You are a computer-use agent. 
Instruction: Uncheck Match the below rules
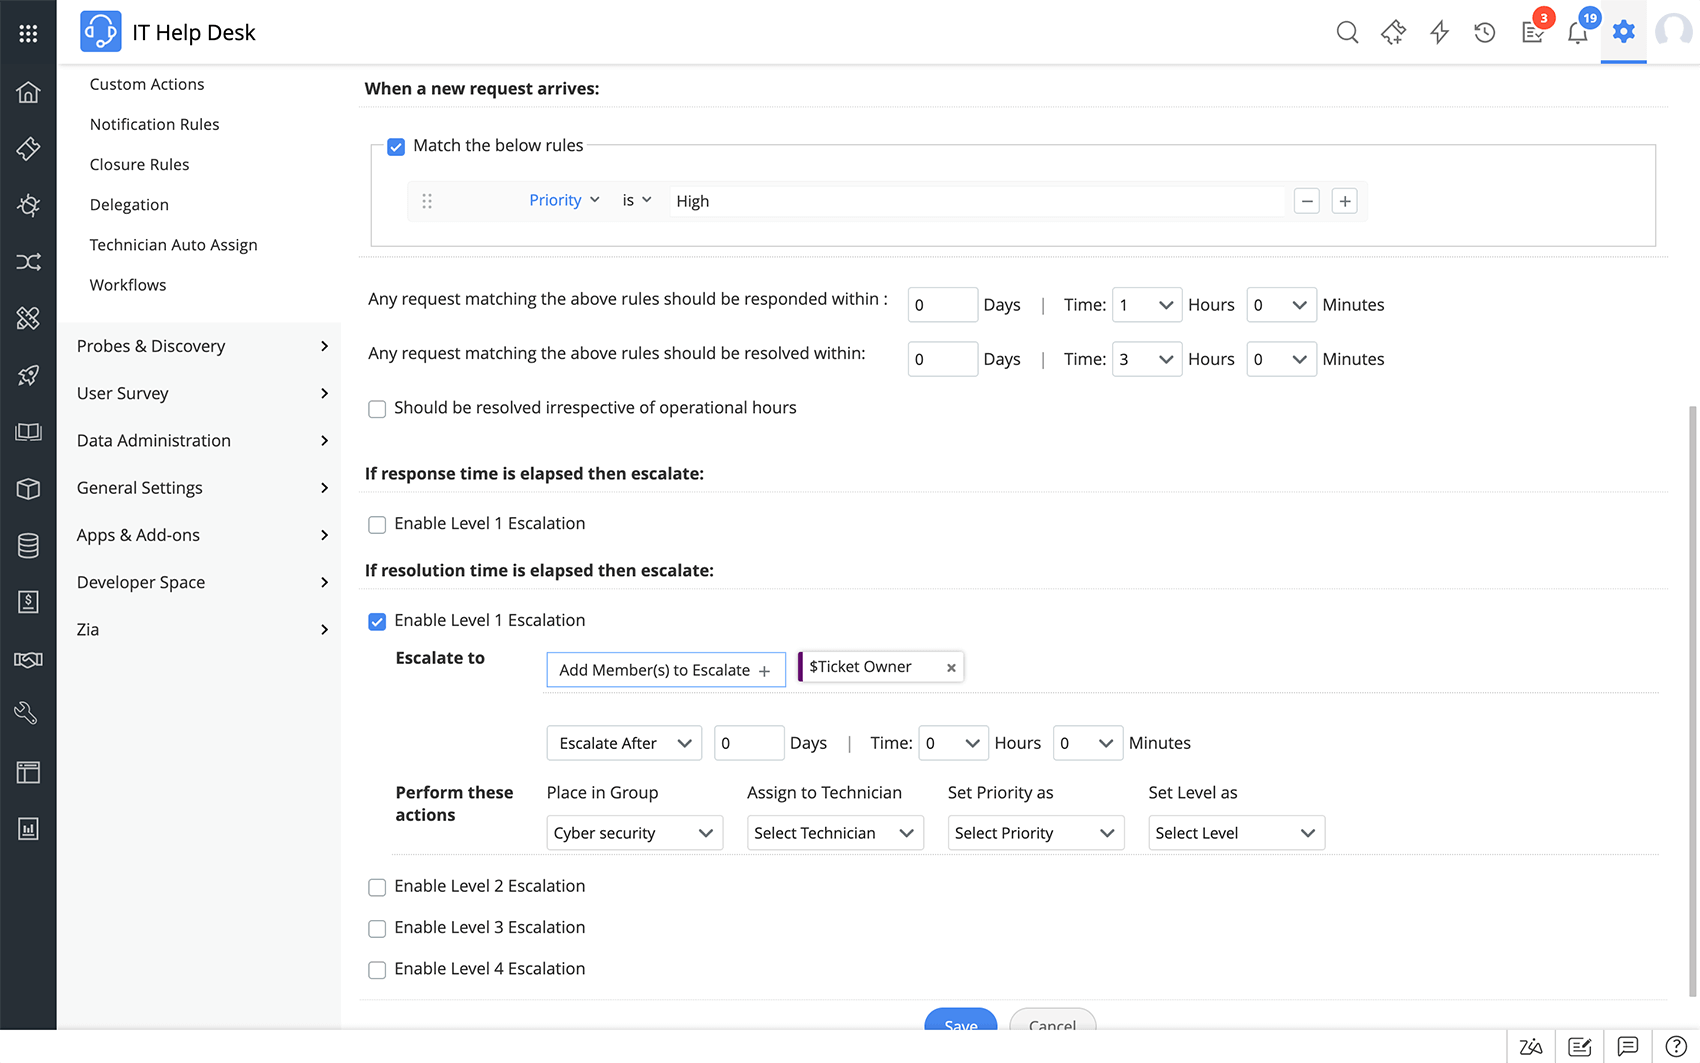396,147
